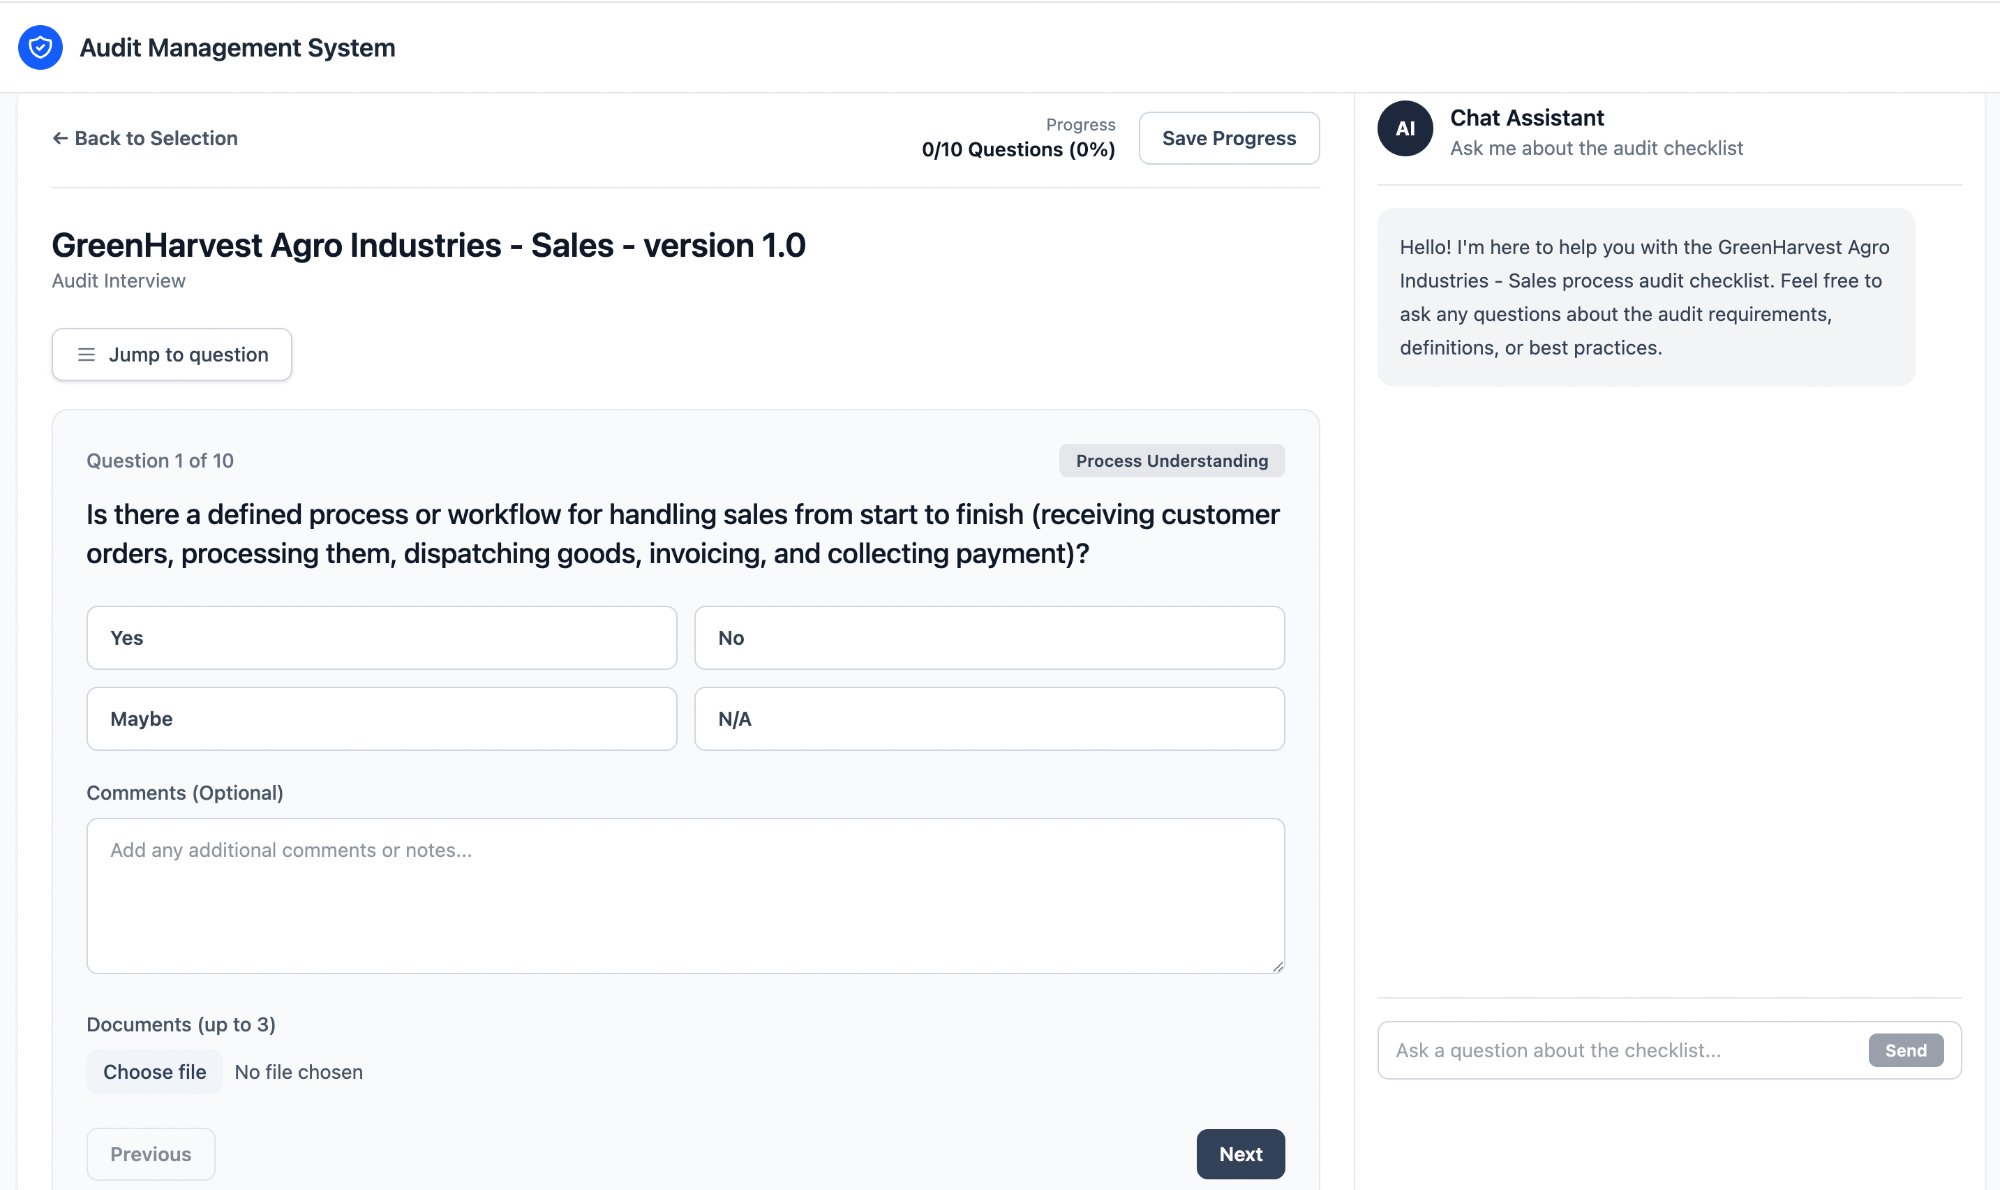Click the AI Chat Assistant avatar
This screenshot has height=1190, width=2000.
tap(1404, 129)
